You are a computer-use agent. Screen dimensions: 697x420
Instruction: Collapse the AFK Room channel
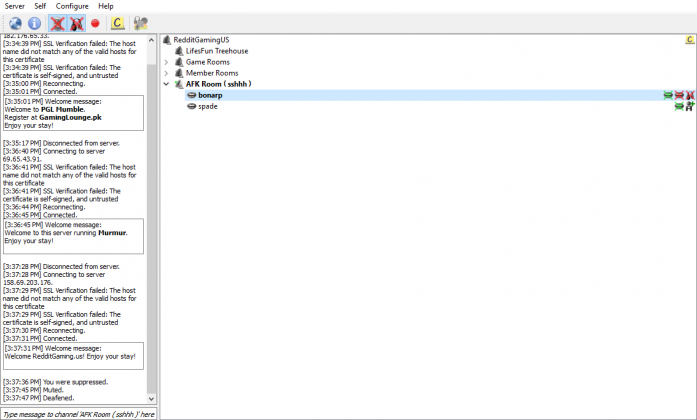tap(167, 84)
